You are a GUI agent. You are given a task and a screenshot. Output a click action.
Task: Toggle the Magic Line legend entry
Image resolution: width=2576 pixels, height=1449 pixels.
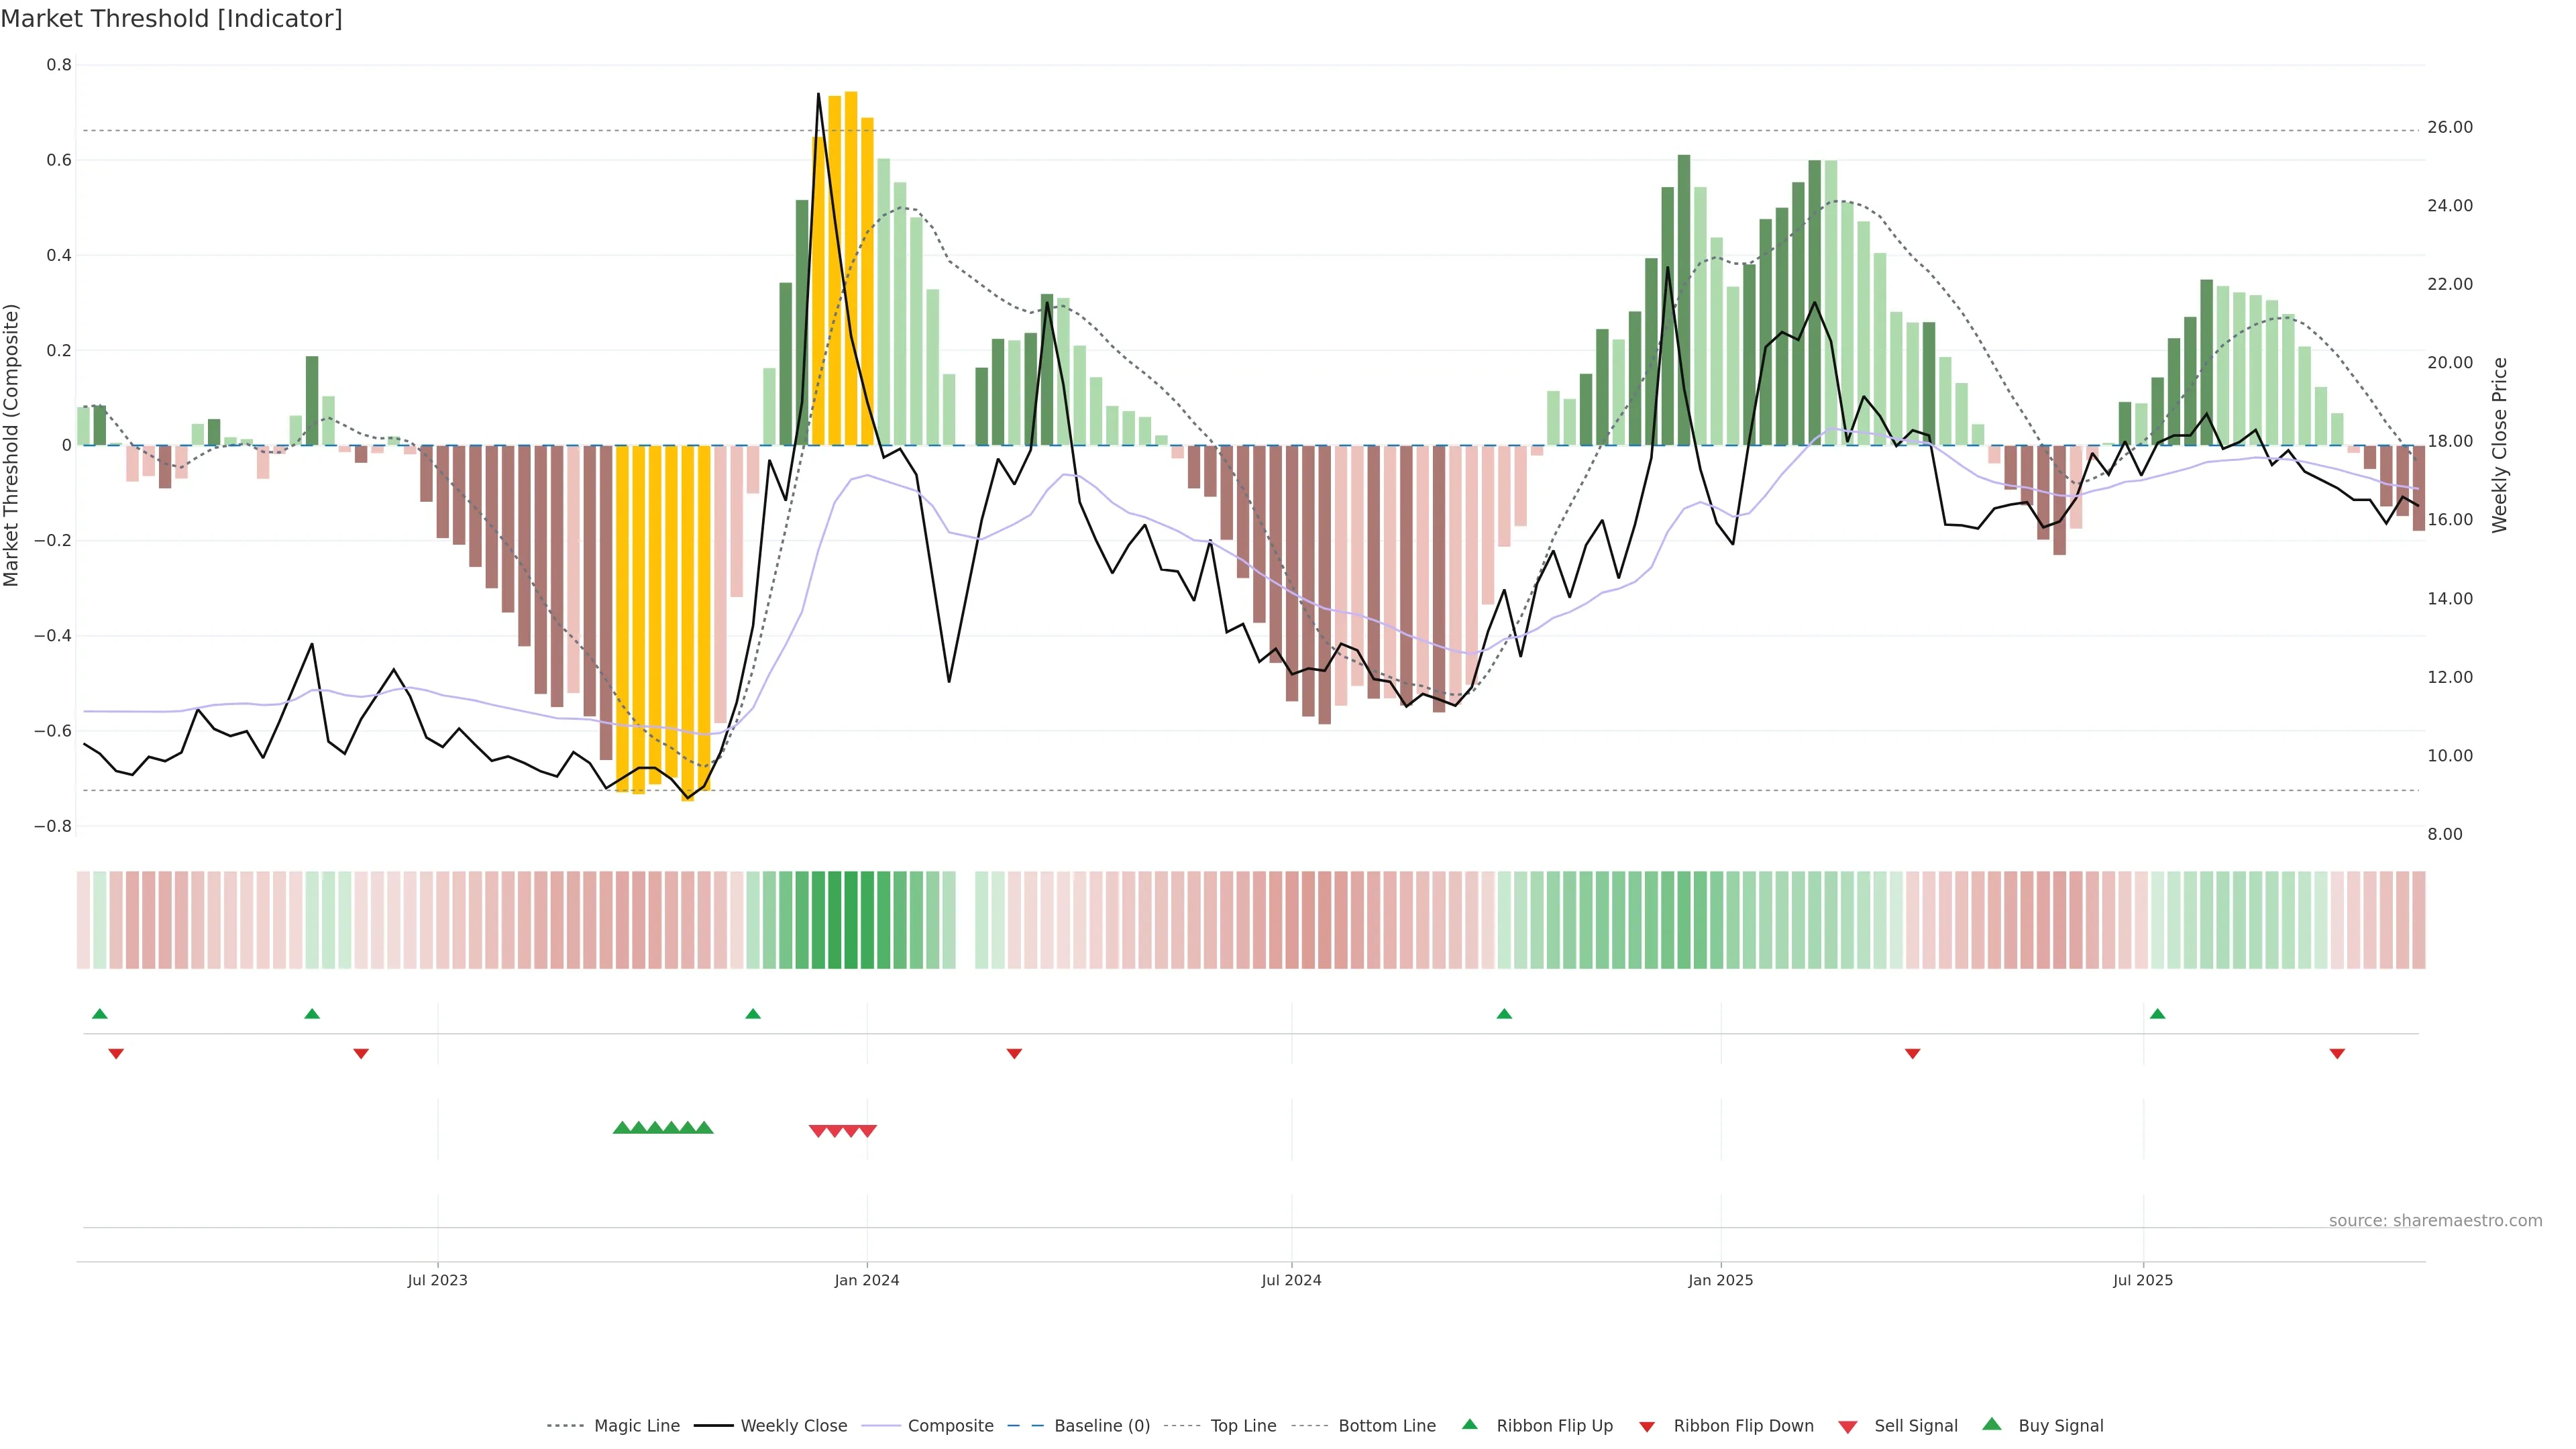636,1426
